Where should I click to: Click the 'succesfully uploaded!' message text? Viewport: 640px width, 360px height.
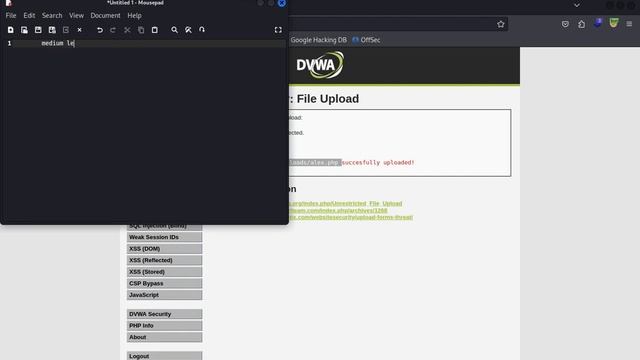click(378, 162)
